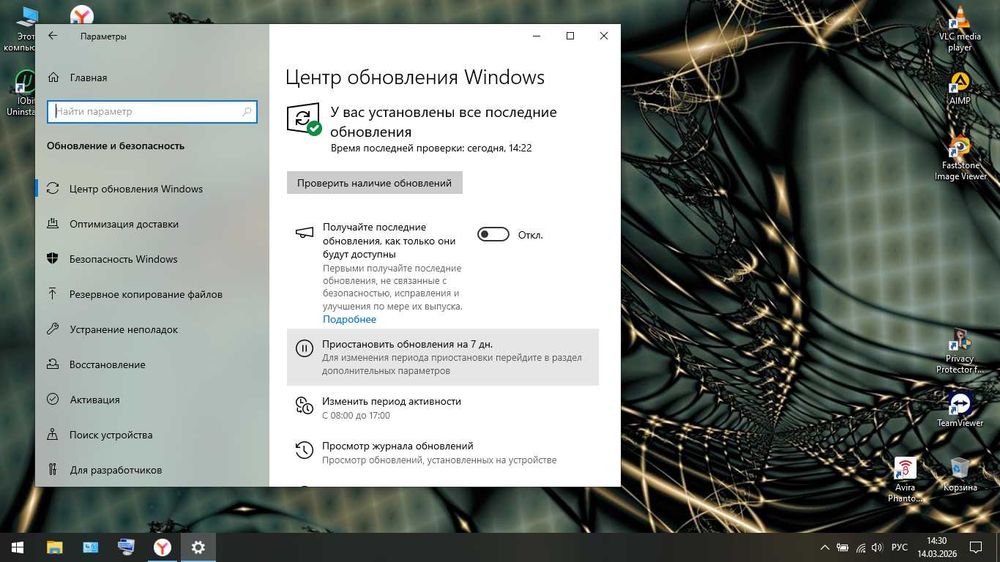Click the find device person icon

click(52, 434)
